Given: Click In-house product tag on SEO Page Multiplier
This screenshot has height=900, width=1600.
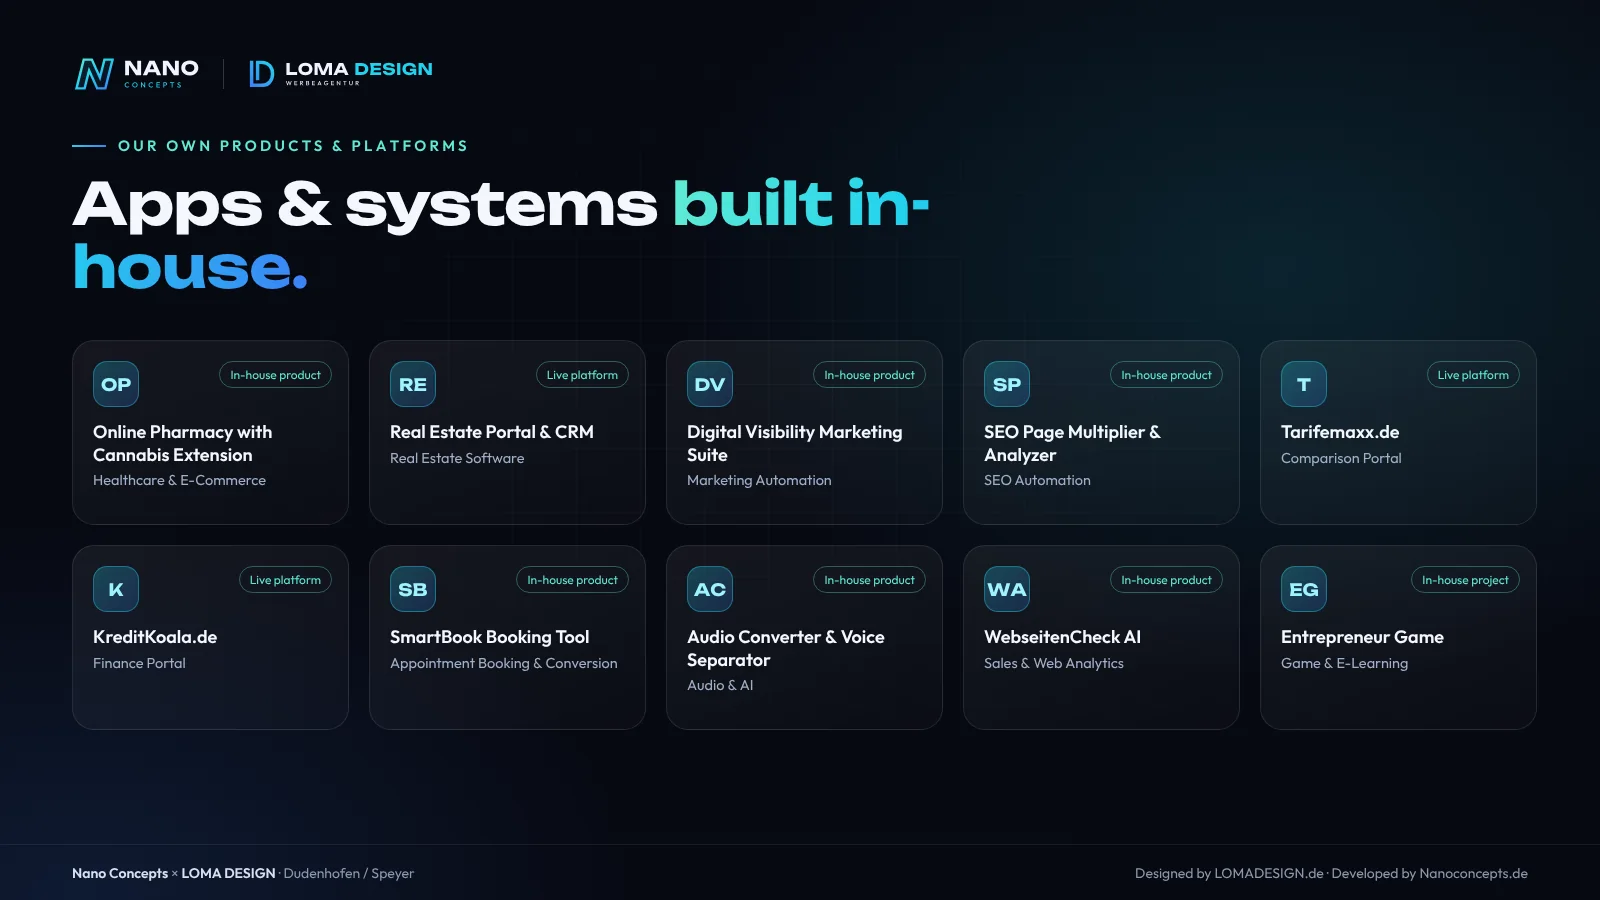Looking at the screenshot, I should pos(1166,375).
